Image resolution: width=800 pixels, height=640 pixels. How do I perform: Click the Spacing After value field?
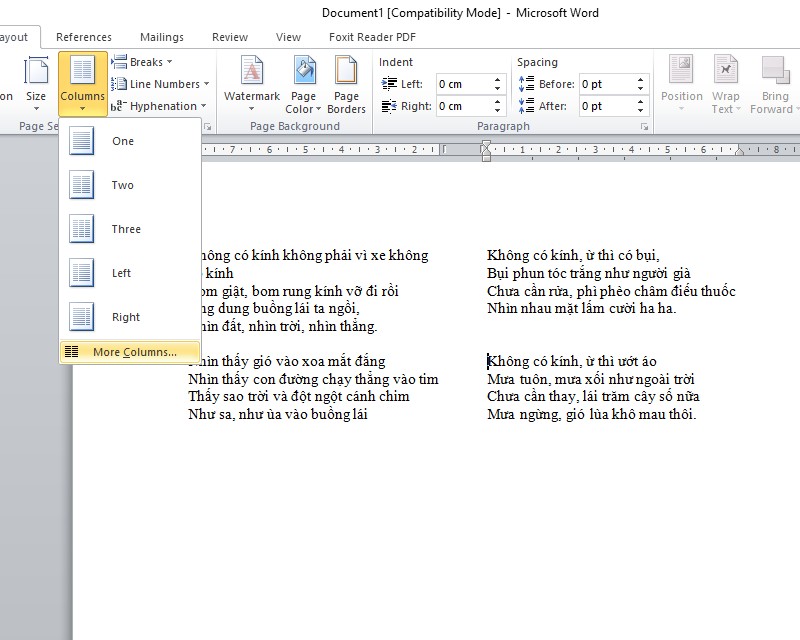[x=607, y=106]
